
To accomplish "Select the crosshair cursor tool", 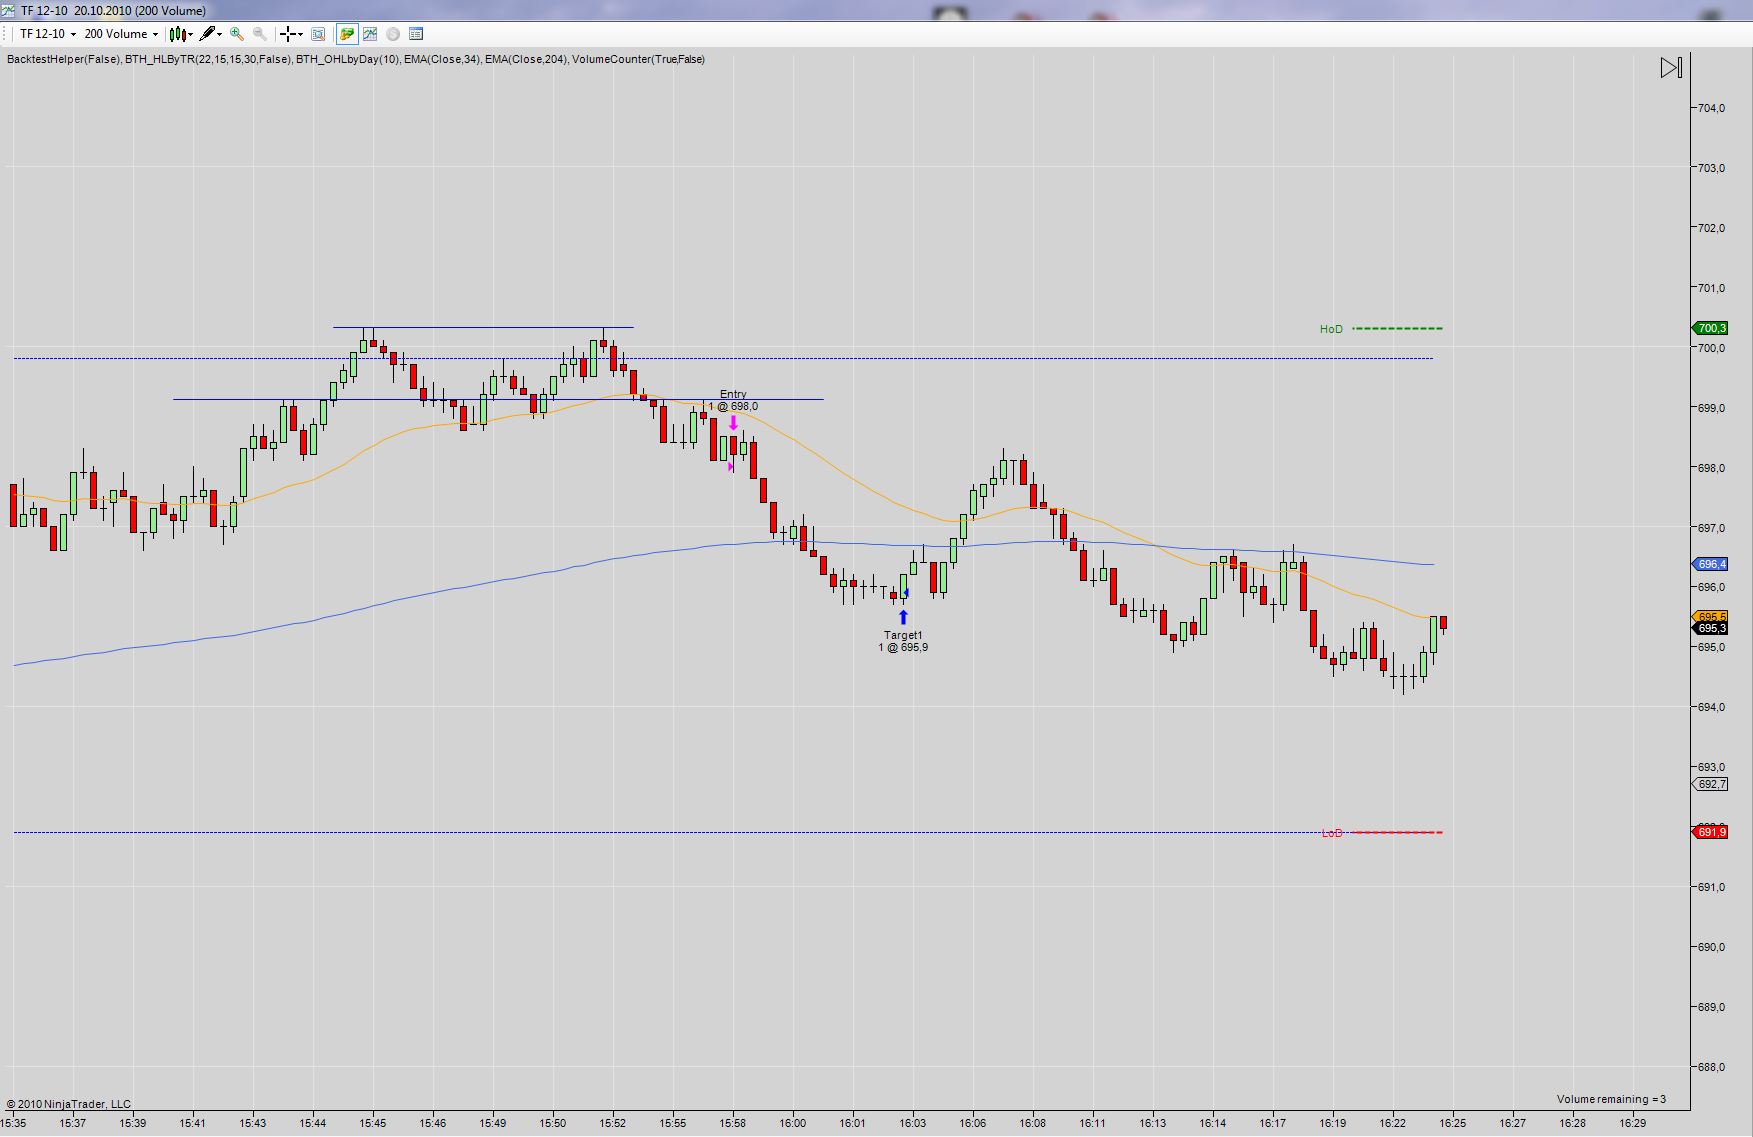I will 289,34.
